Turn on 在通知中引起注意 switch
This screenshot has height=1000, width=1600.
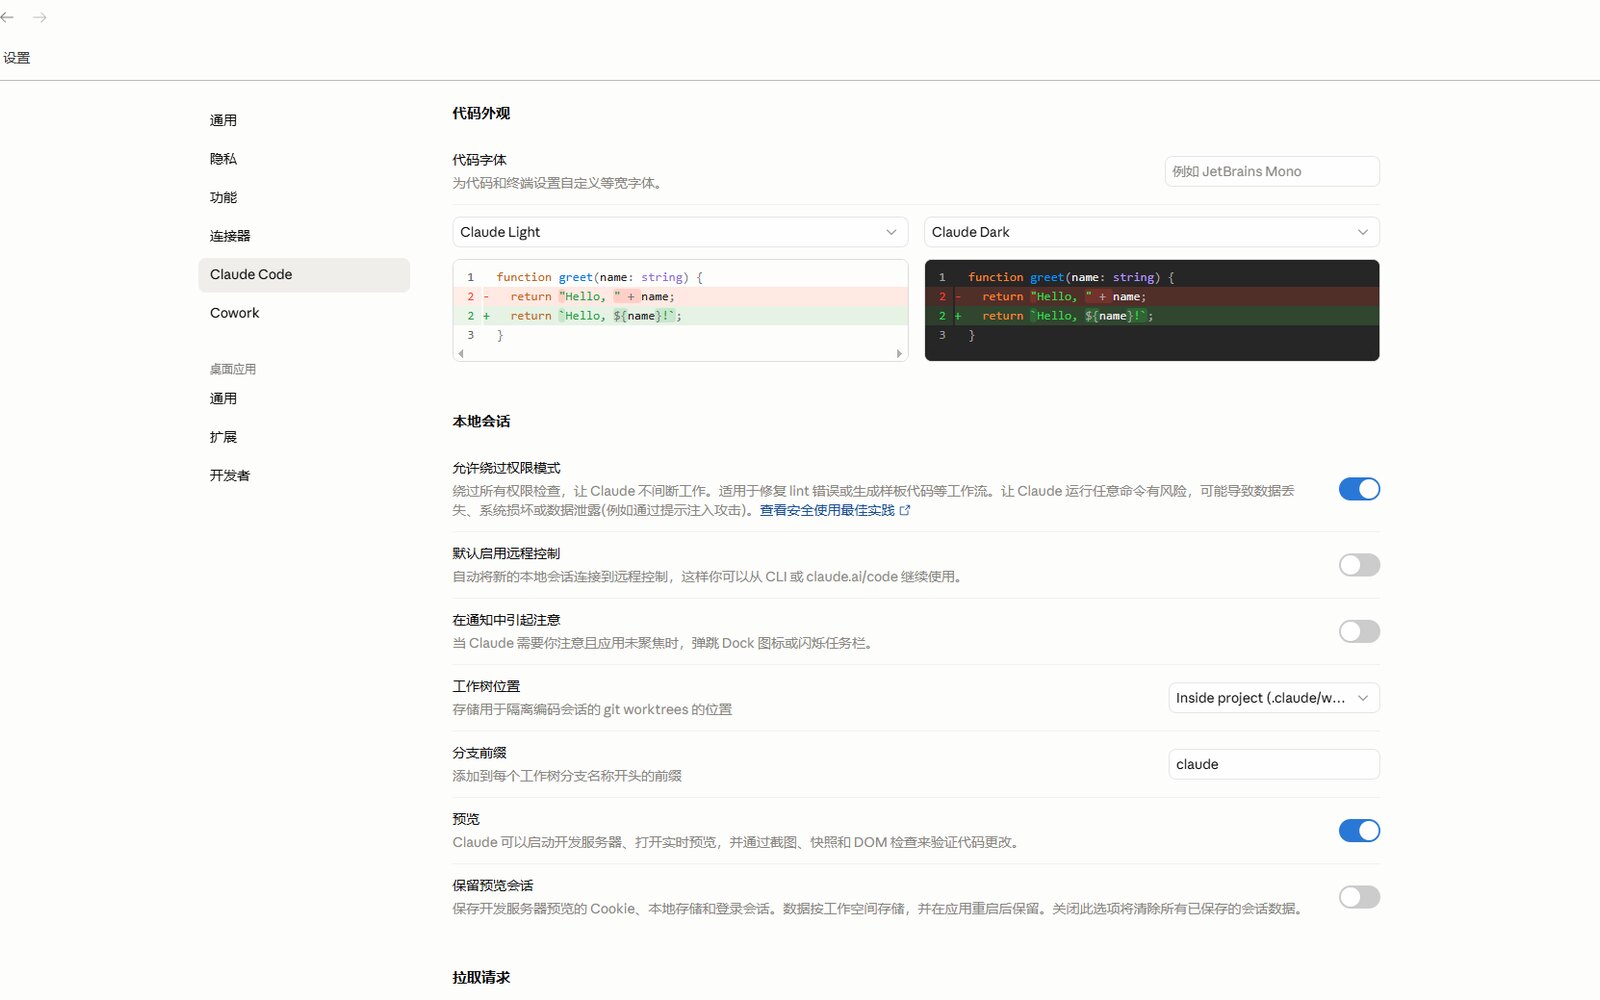tap(1359, 631)
